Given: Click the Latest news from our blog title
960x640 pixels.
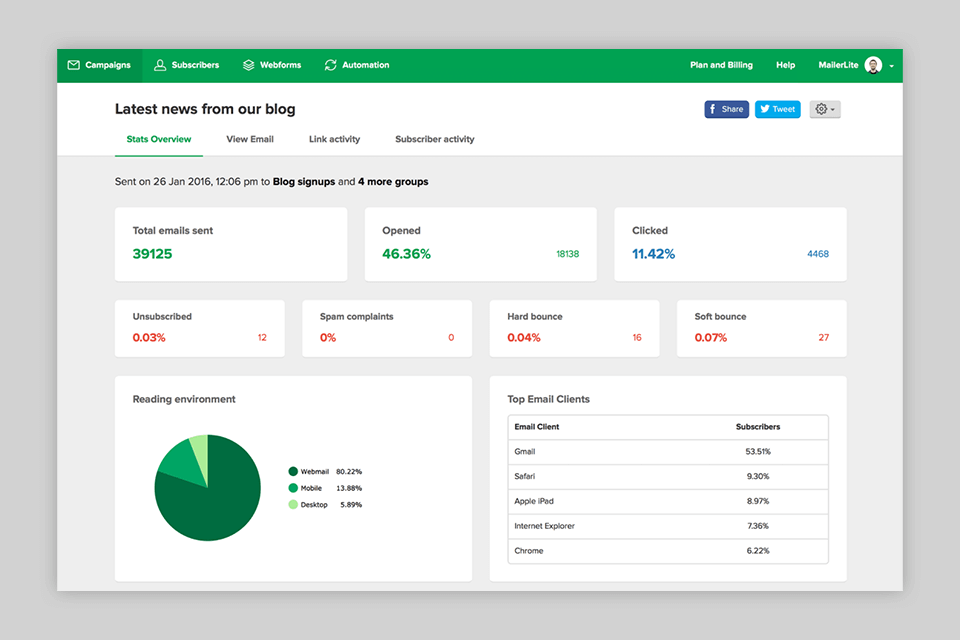Looking at the screenshot, I should tap(205, 109).
